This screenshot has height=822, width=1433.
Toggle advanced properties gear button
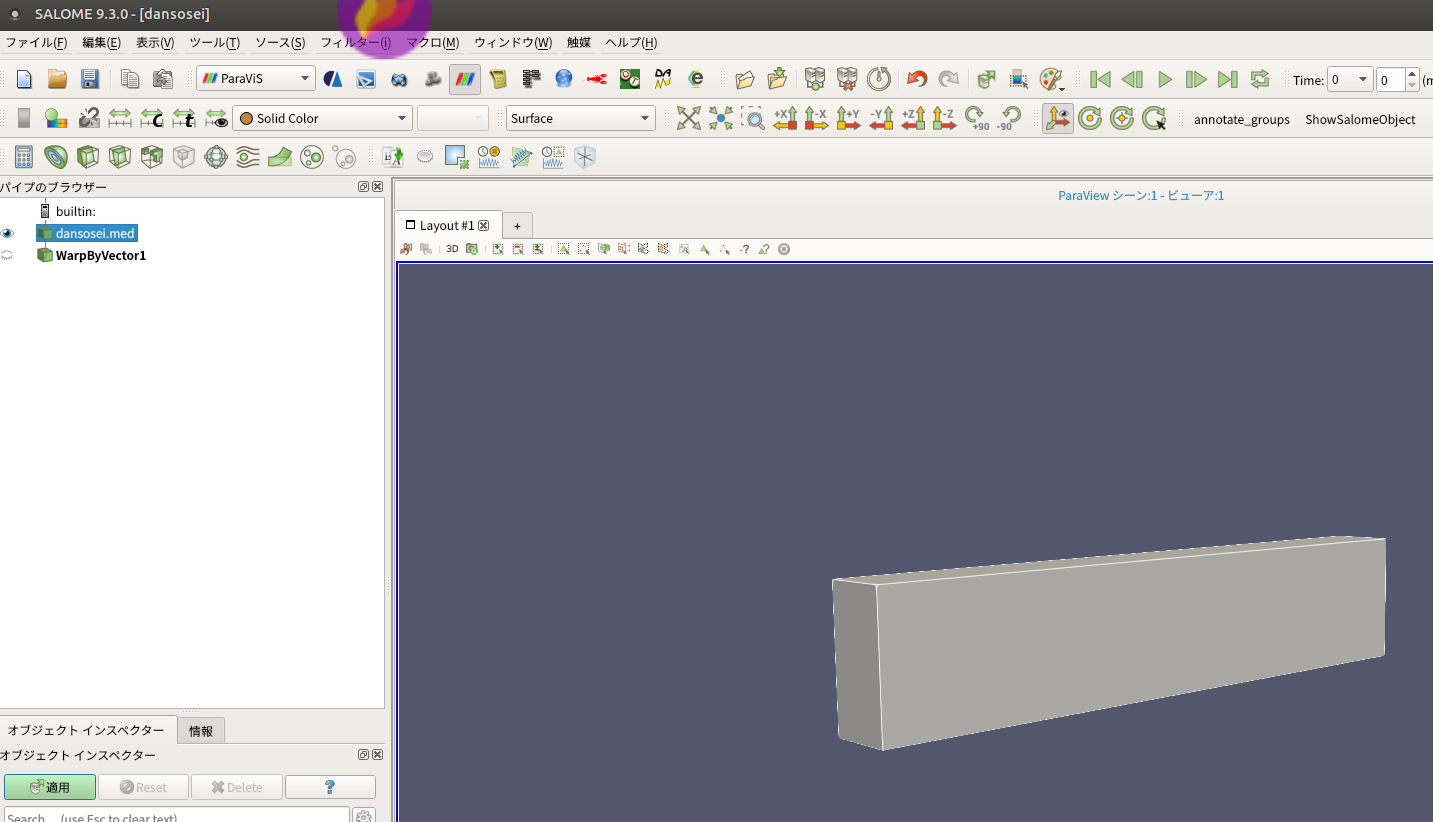coord(364,816)
